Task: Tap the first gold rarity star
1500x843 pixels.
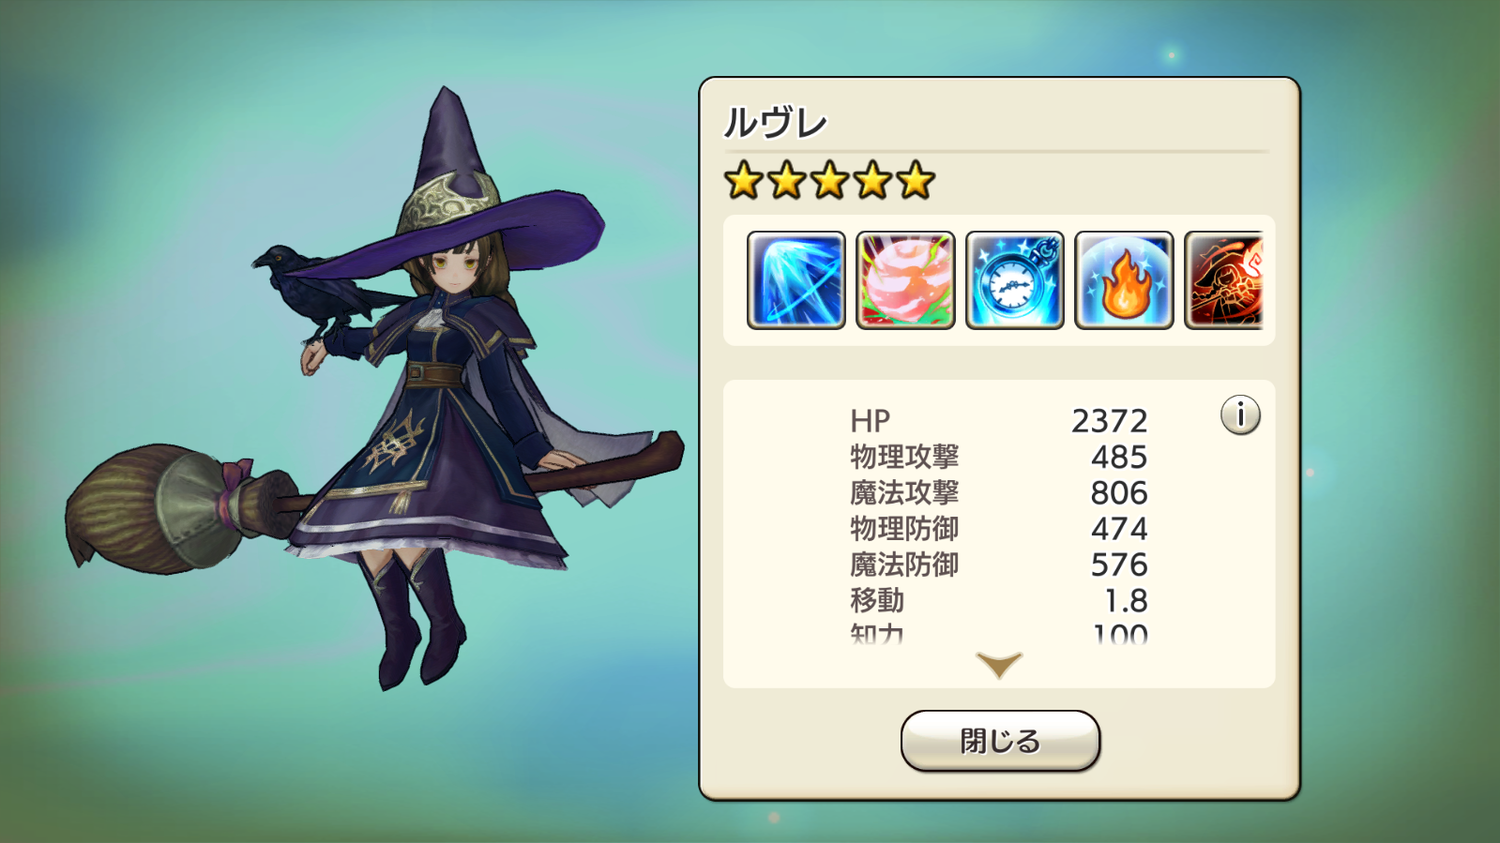Action: (744, 181)
